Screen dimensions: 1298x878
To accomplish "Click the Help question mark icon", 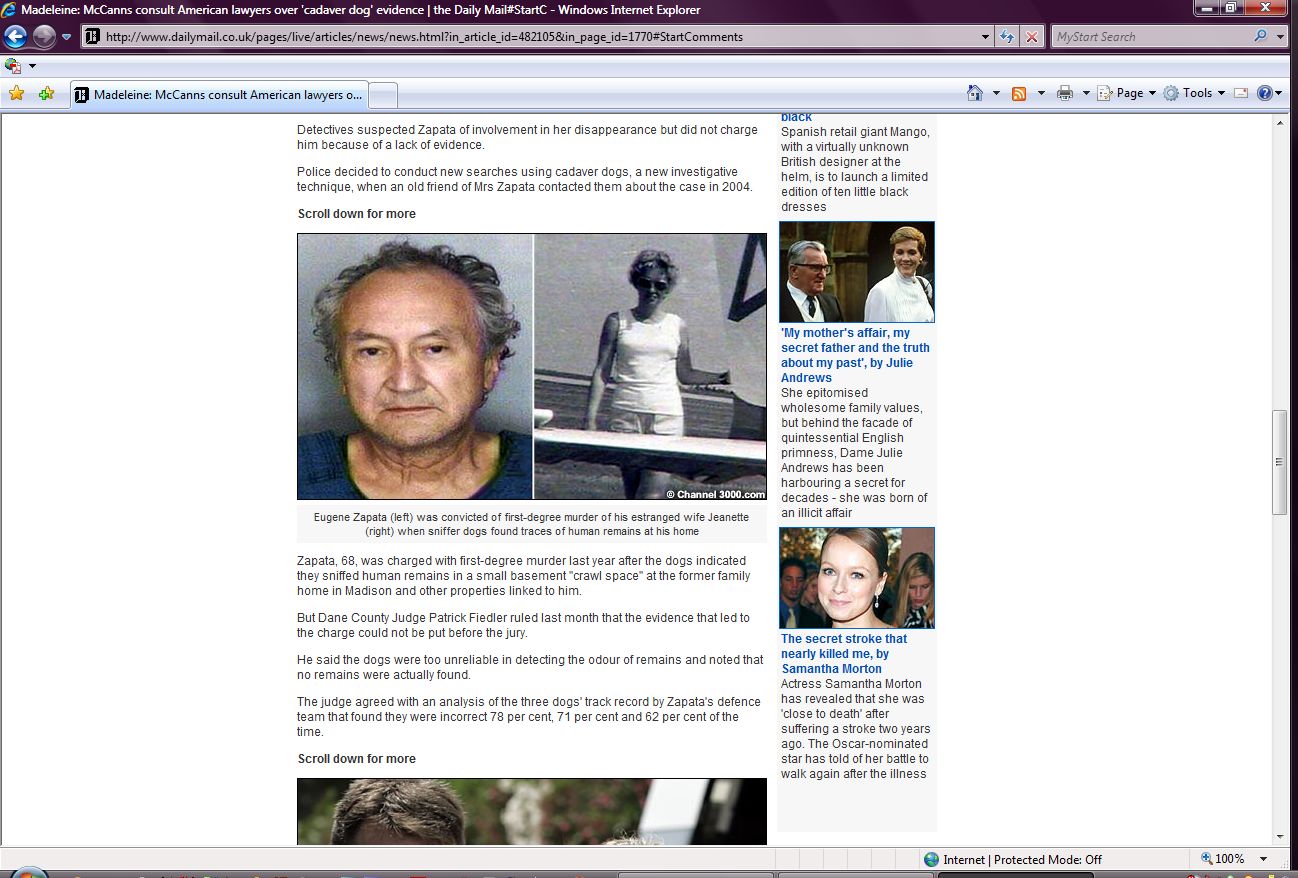I will tap(1264, 93).
